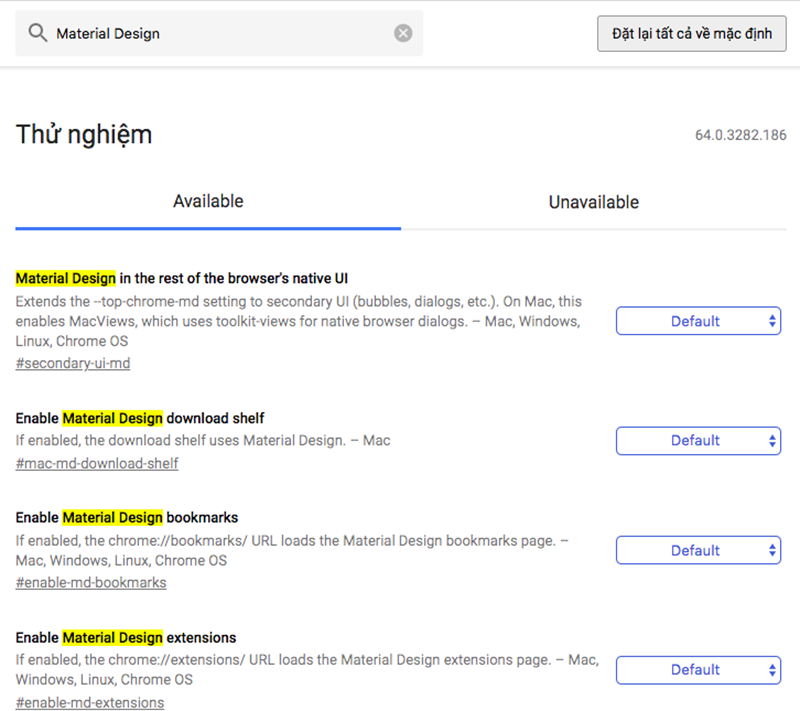Click the Thử nghiệm page heading
800x711 pixels.
[84, 135]
